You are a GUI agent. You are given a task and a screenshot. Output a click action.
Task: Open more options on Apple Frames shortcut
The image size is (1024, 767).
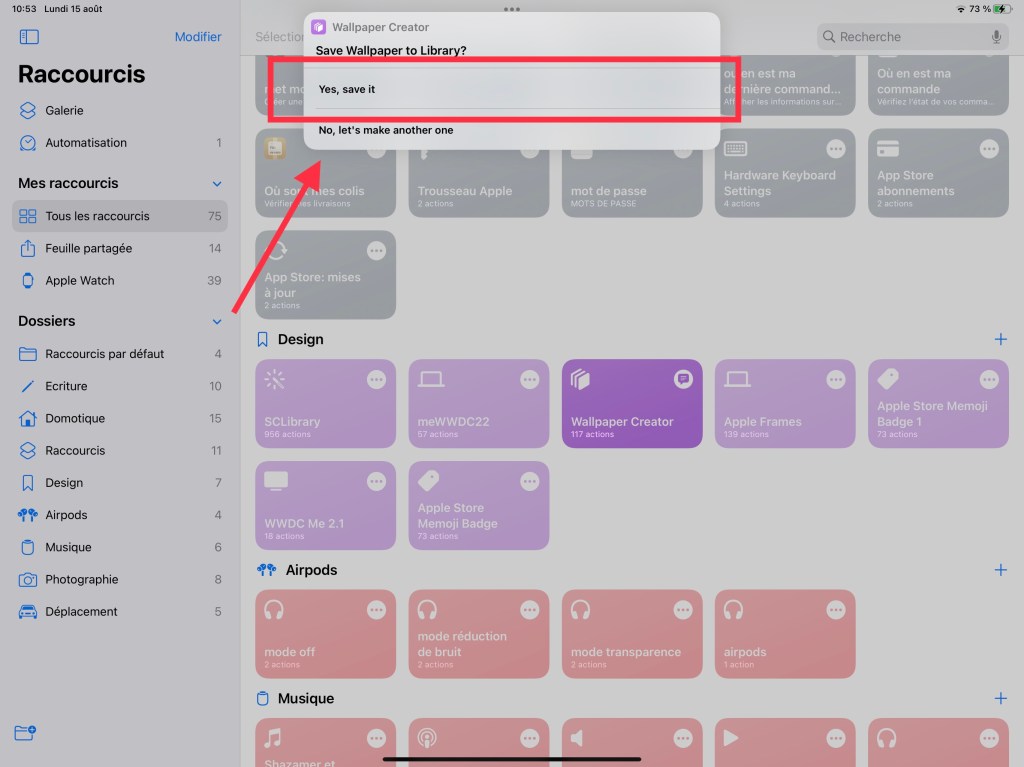tap(836, 380)
